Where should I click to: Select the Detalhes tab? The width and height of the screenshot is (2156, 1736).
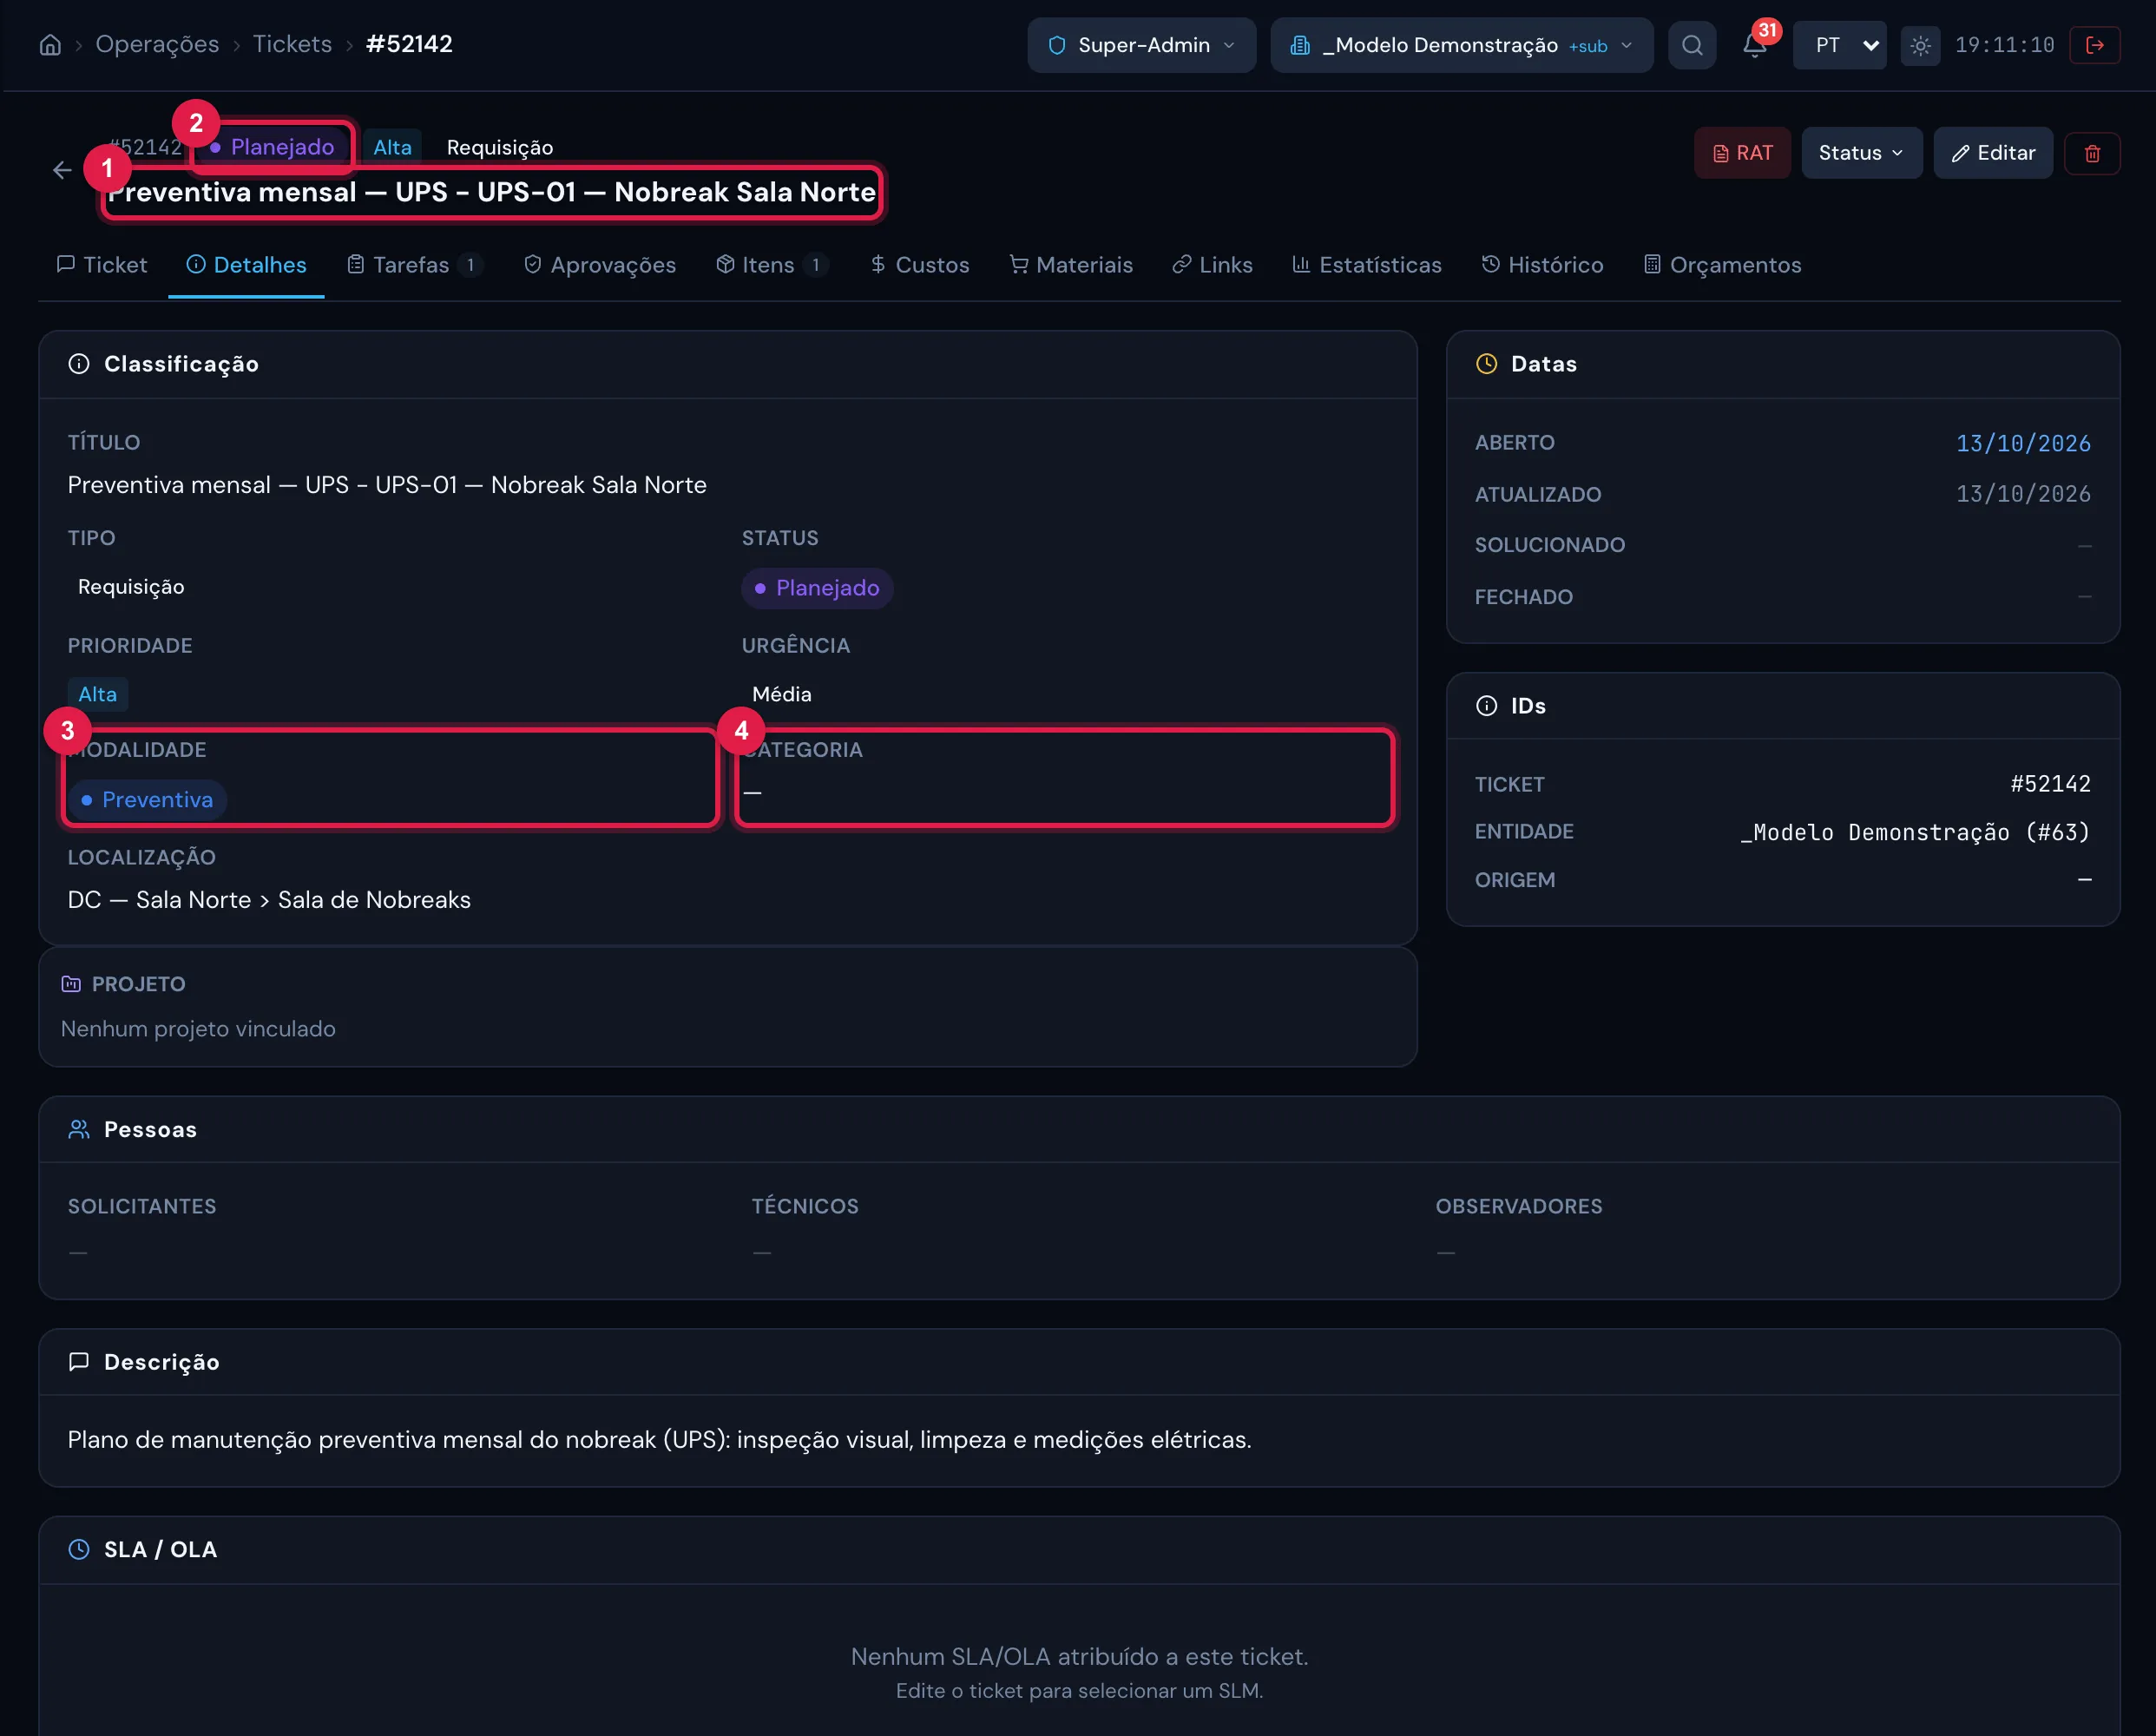246,265
